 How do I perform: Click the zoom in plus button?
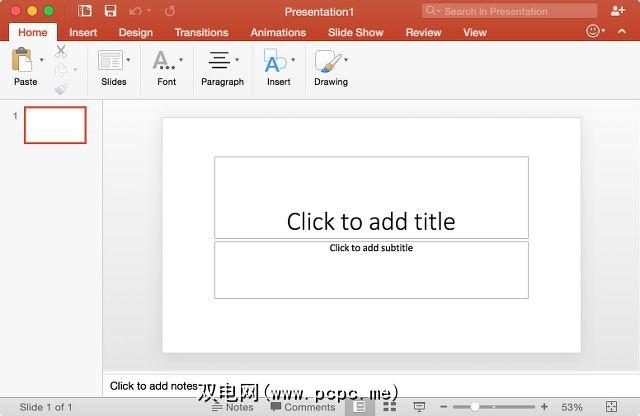(x=544, y=407)
